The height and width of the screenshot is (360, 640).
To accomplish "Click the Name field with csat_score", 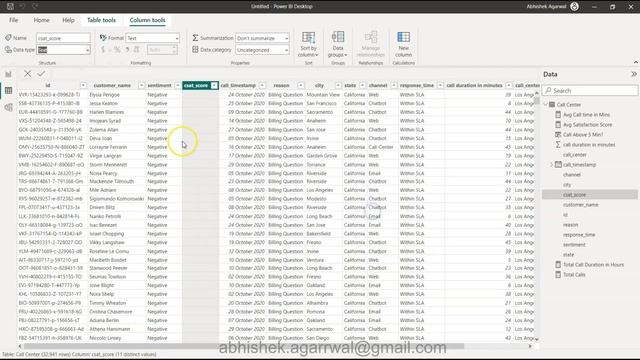I will click(63, 38).
